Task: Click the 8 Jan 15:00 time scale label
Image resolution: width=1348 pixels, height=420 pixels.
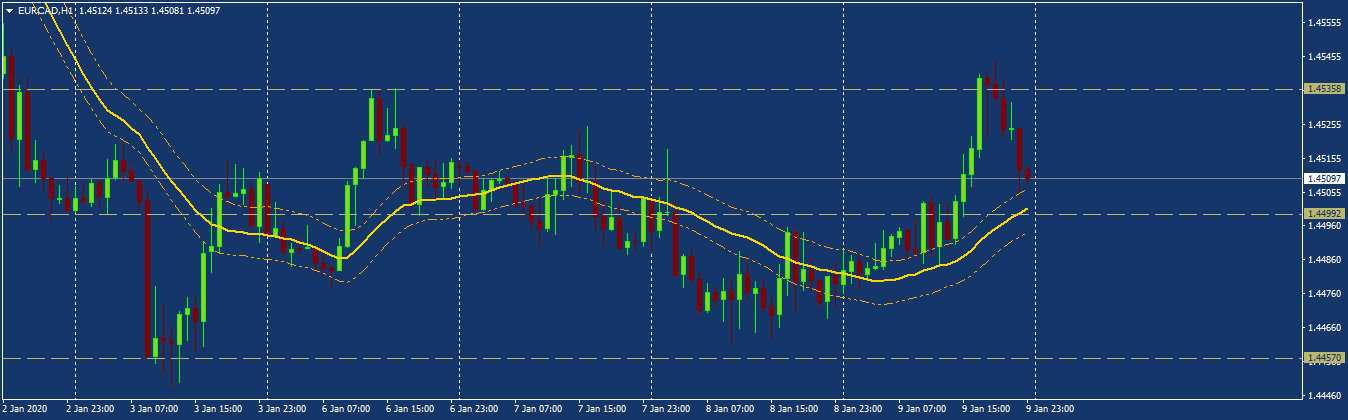Action: click(793, 409)
